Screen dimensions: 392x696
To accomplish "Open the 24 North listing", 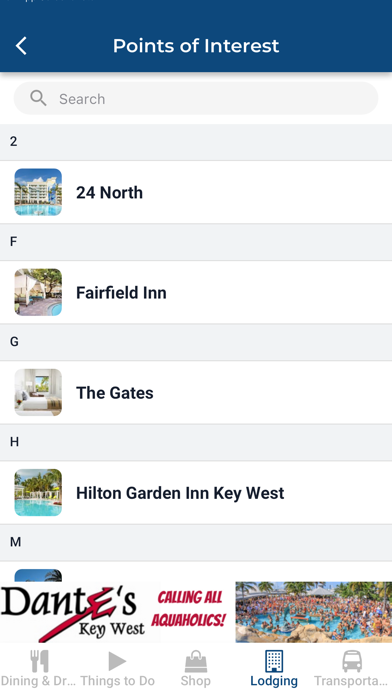I will pos(196,192).
